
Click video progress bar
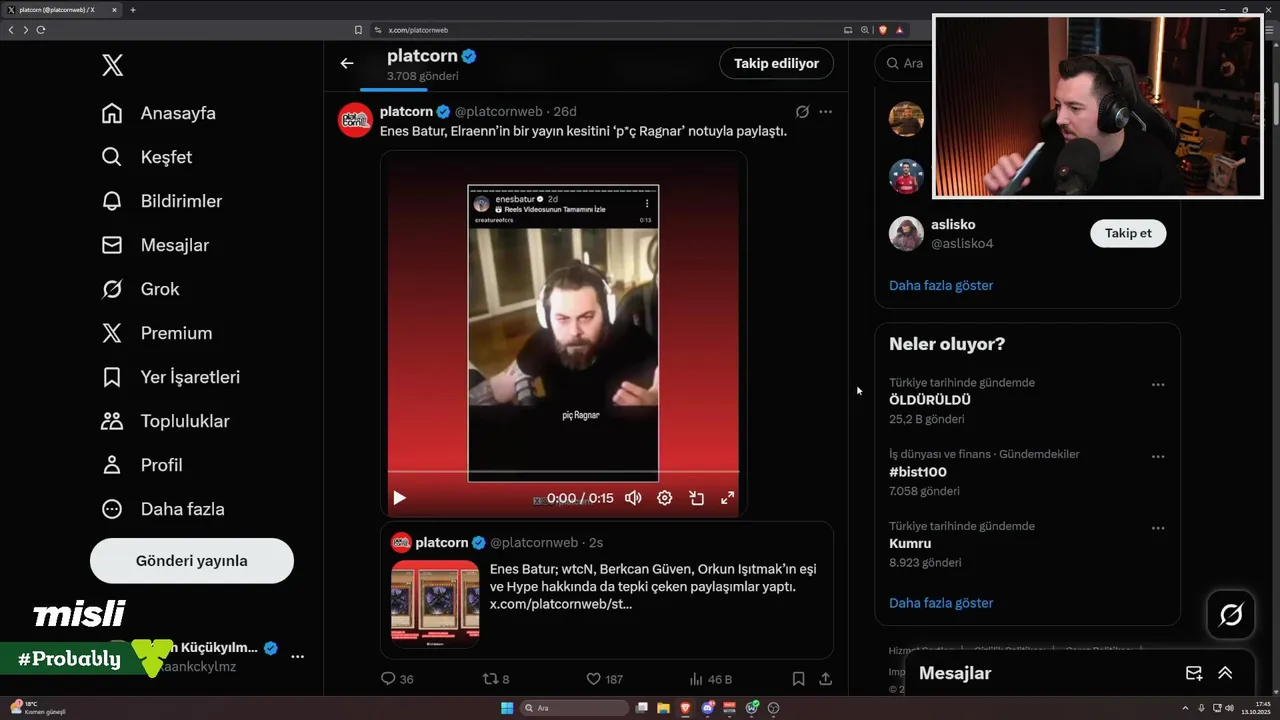pyautogui.click(x=563, y=472)
